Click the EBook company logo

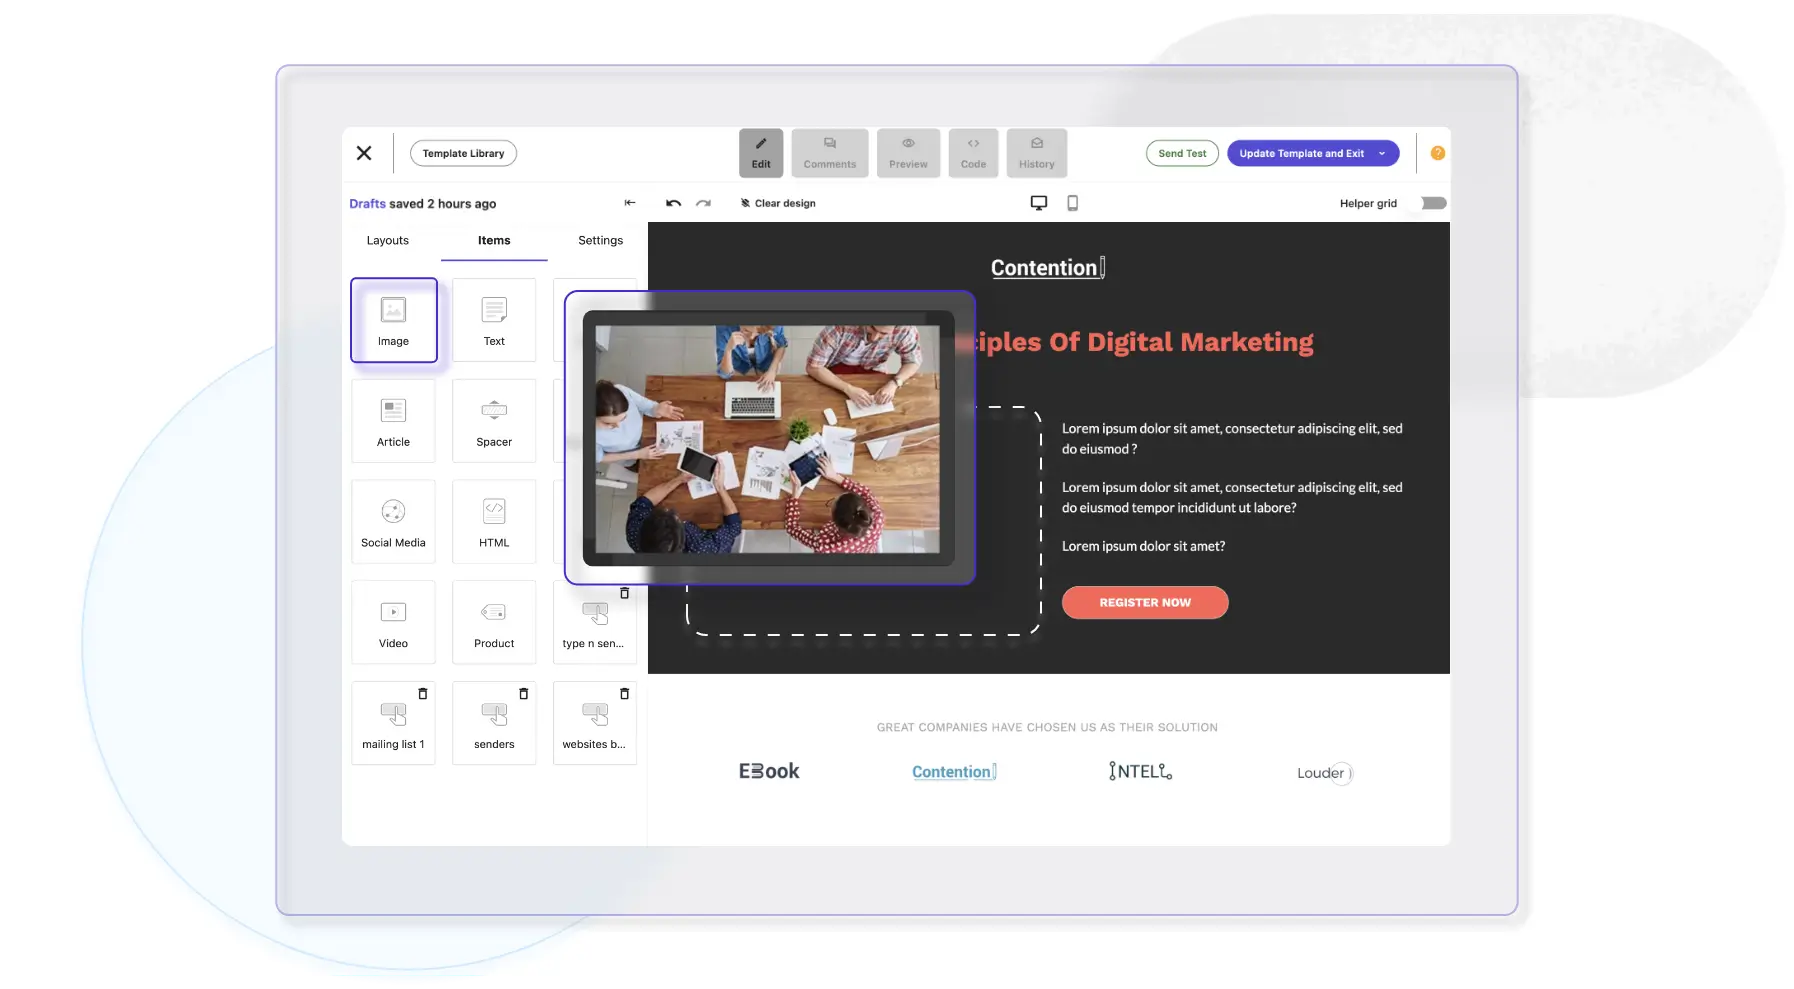769,771
